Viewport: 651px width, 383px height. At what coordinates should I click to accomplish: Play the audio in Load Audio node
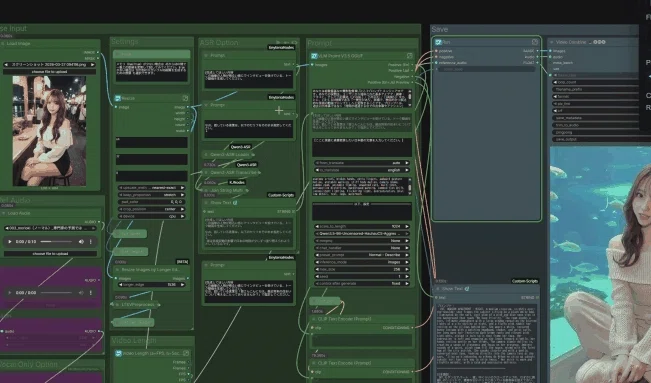coord(10,241)
